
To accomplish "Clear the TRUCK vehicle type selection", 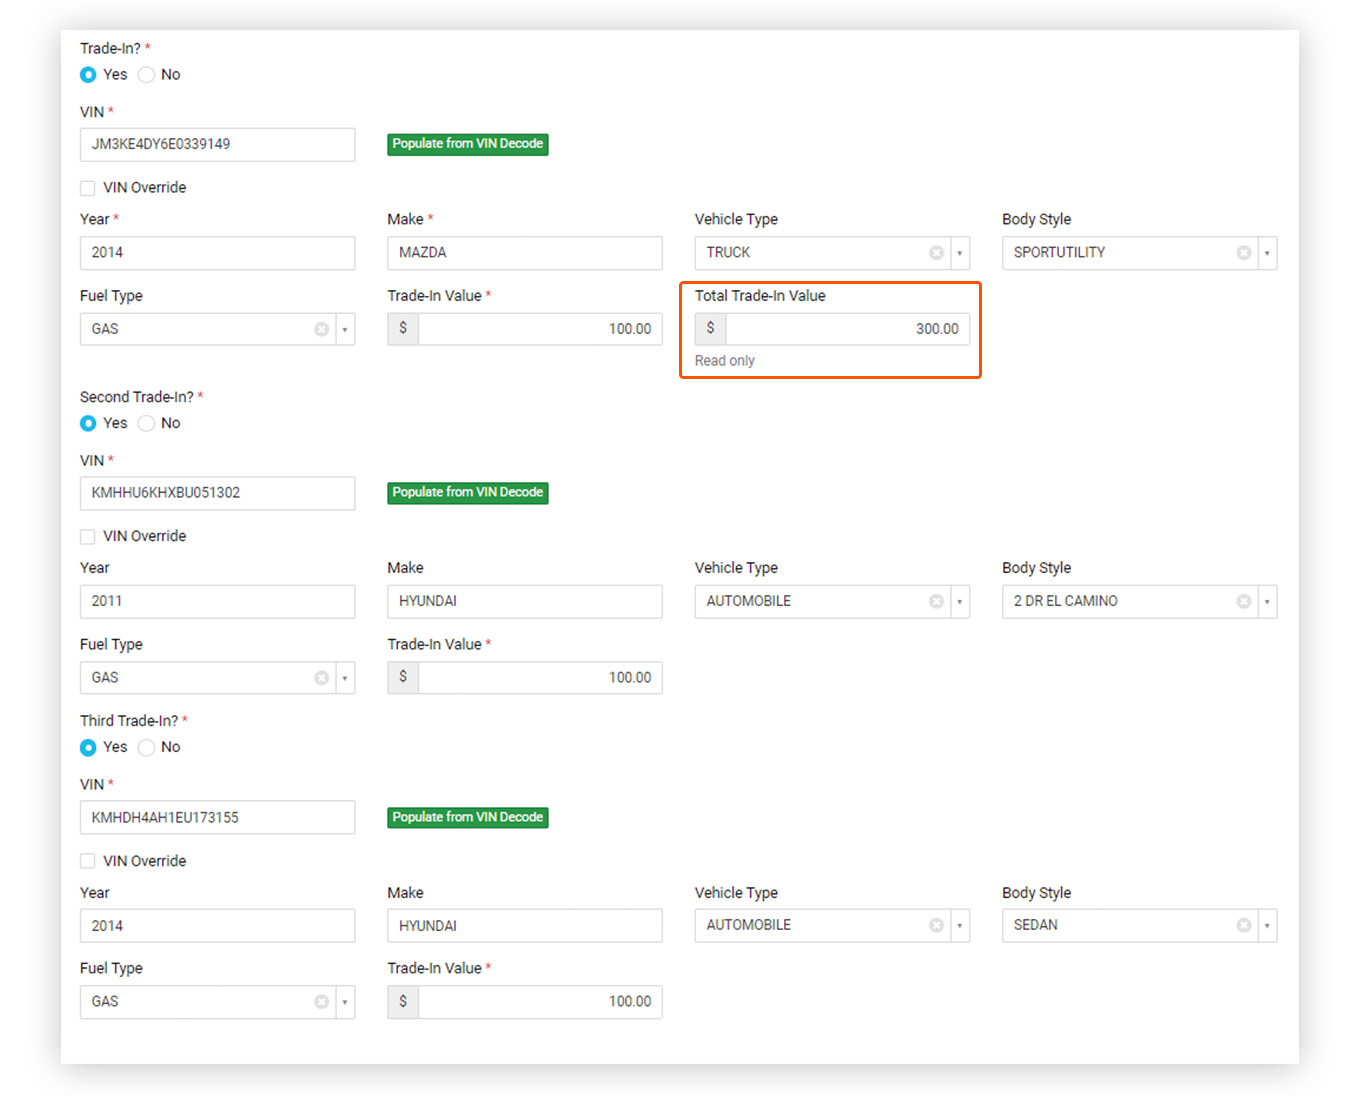I will click(x=936, y=253).
